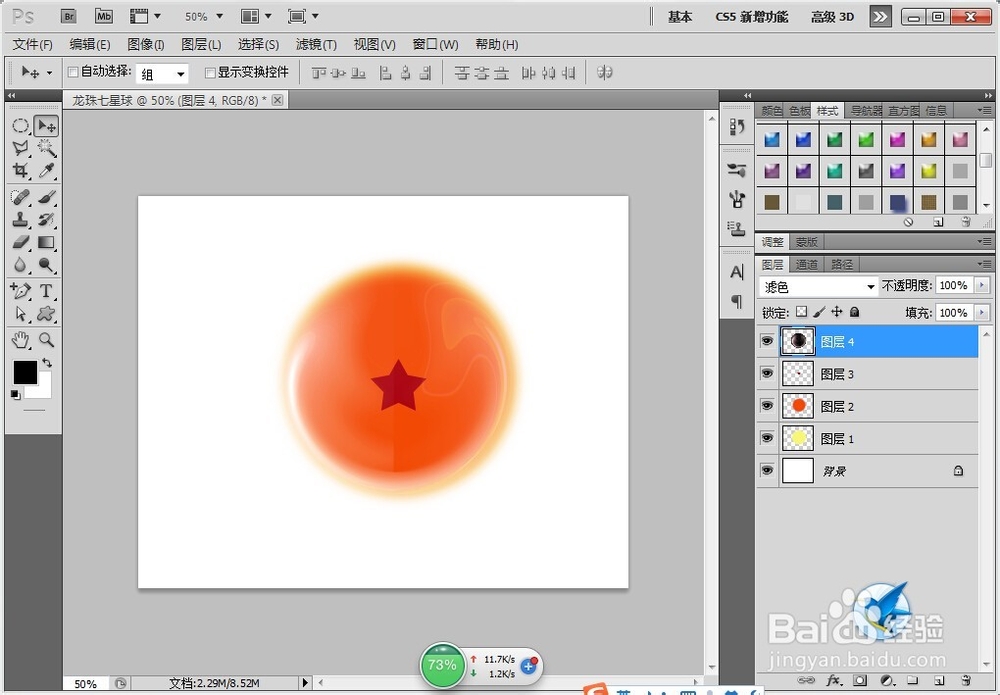Select the Healing Brush tool
The image size is (1000, 695).
click(20, 196)
